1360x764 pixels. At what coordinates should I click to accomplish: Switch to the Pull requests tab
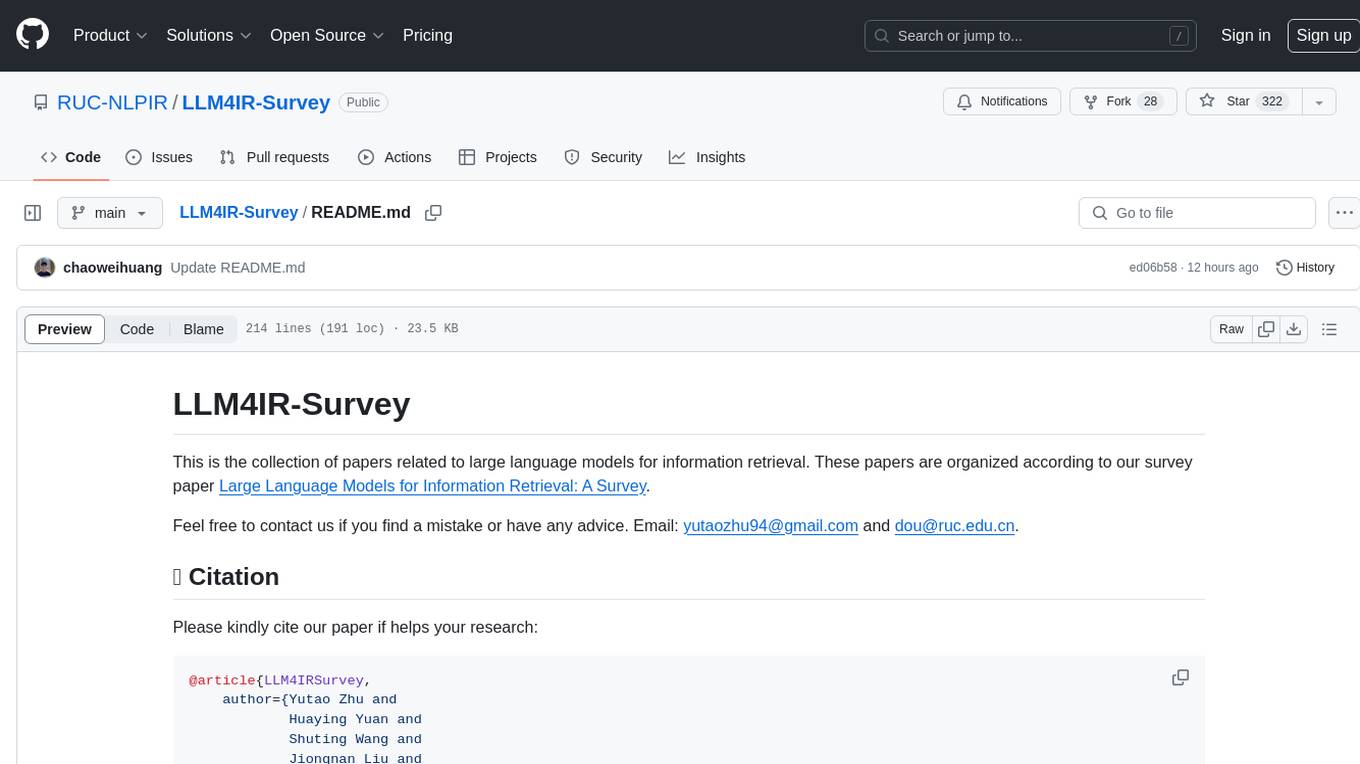click(274, 157)
